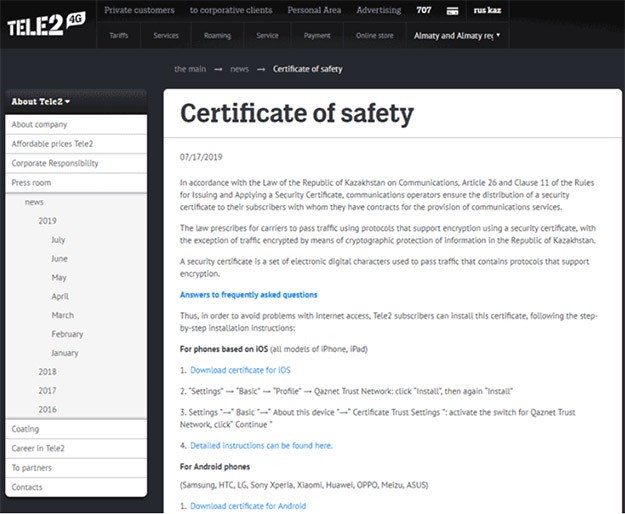Go to Personal Area

(x=314, y=10)
